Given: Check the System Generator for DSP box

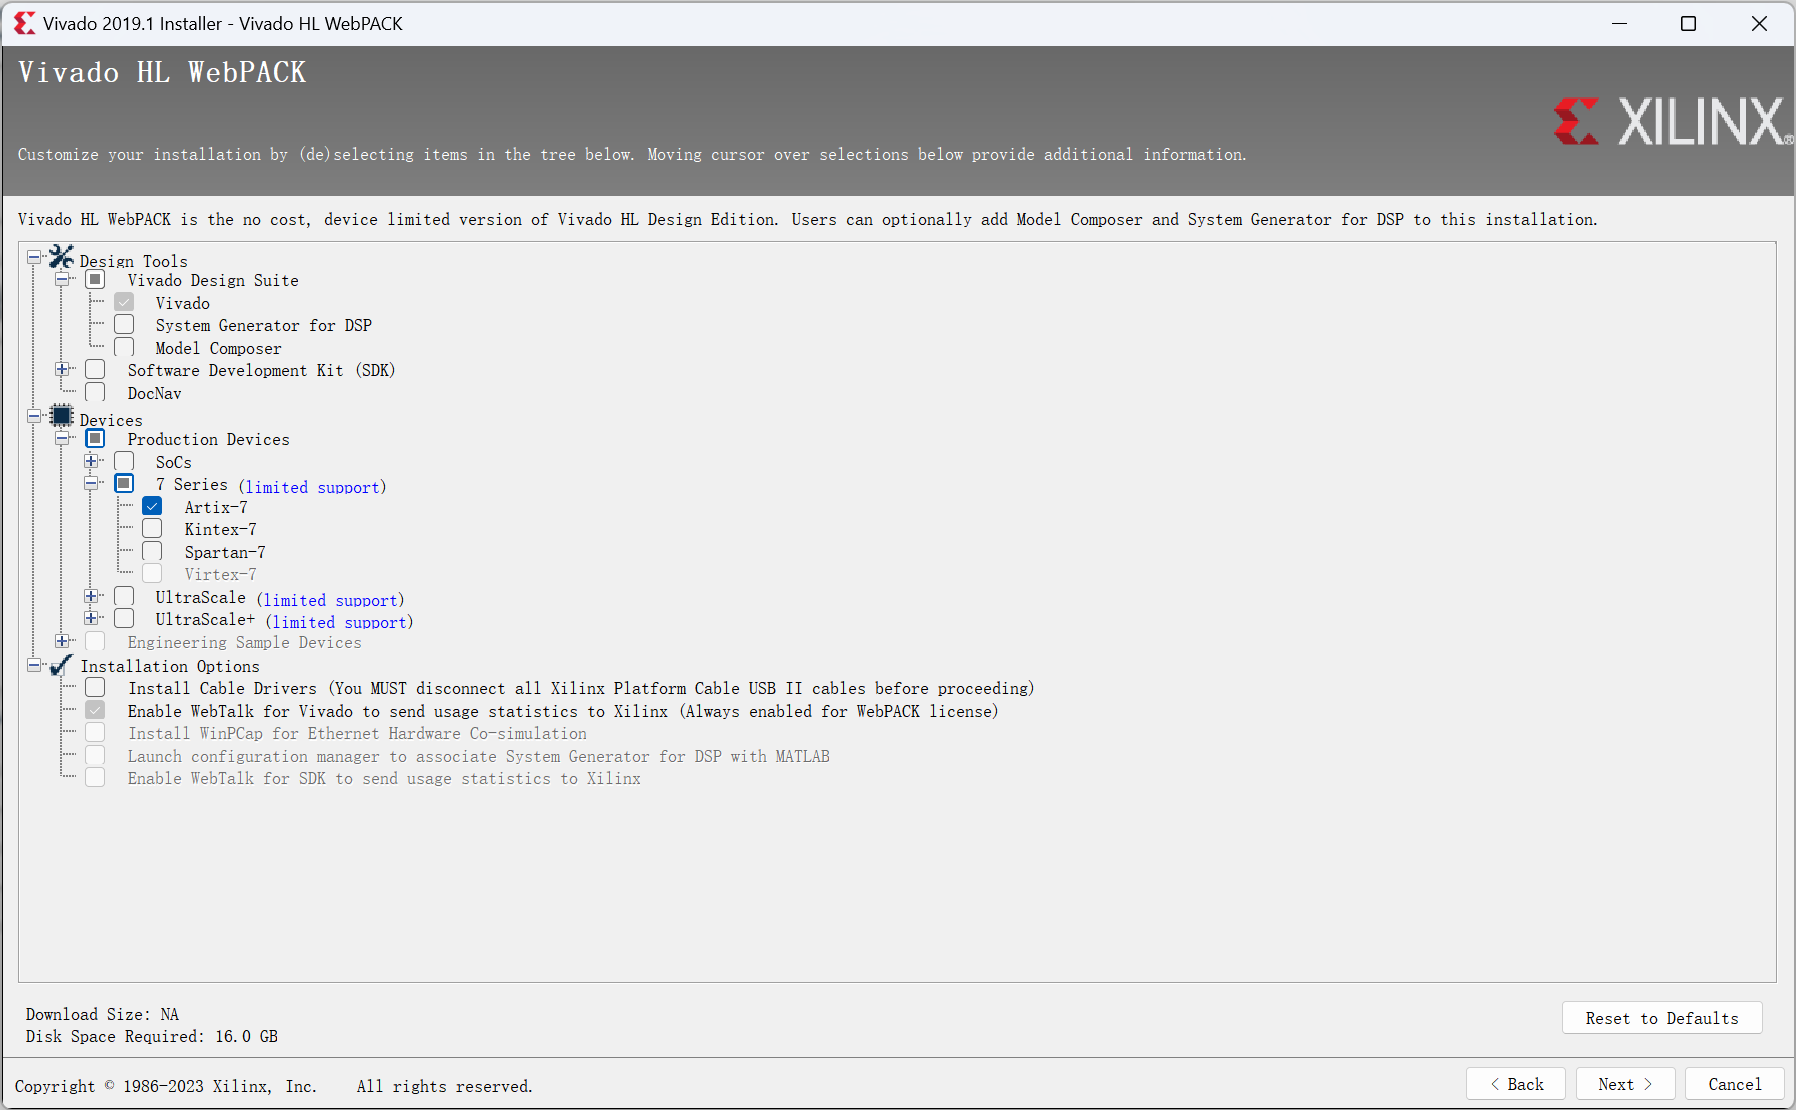Looking at the screenshot, I should point(124,325).
